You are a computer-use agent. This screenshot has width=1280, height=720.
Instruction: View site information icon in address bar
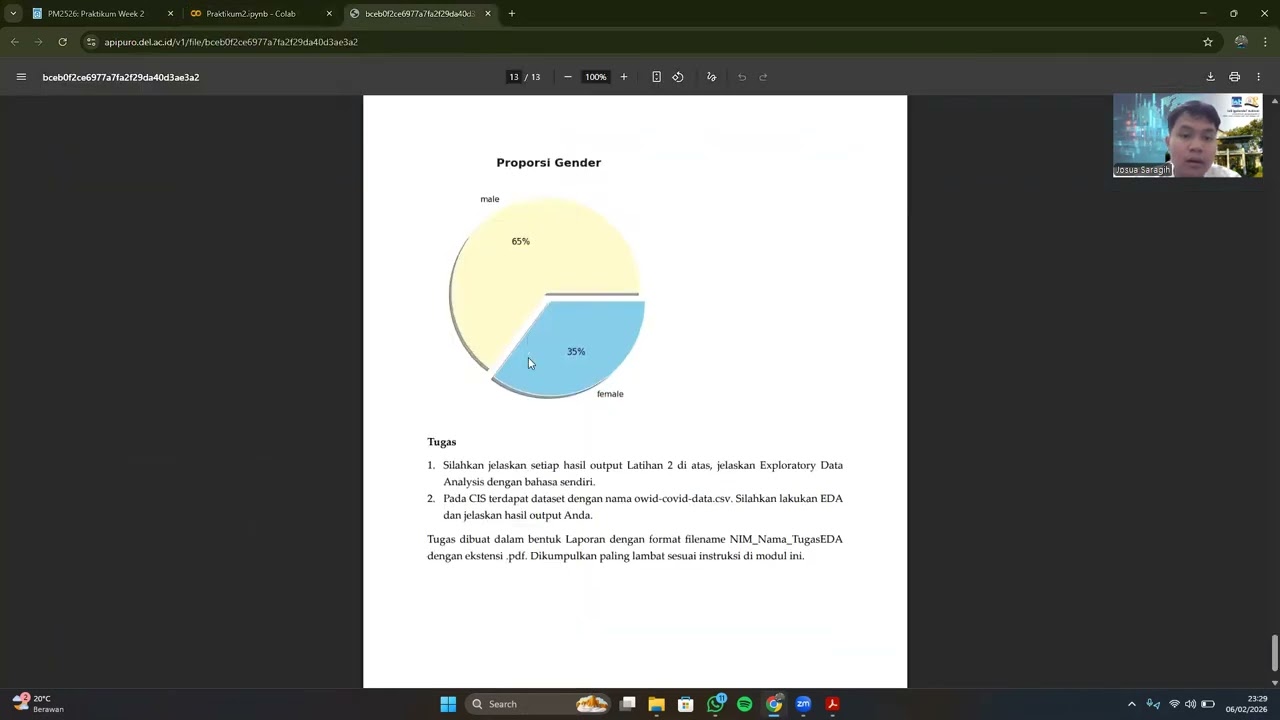click(92, 42)
